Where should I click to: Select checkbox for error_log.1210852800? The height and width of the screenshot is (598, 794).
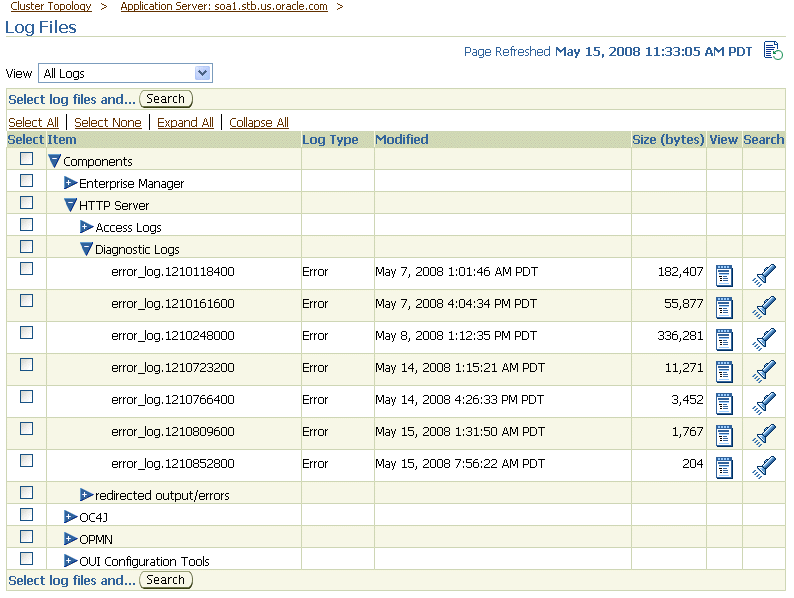click(x=26, y=461)
